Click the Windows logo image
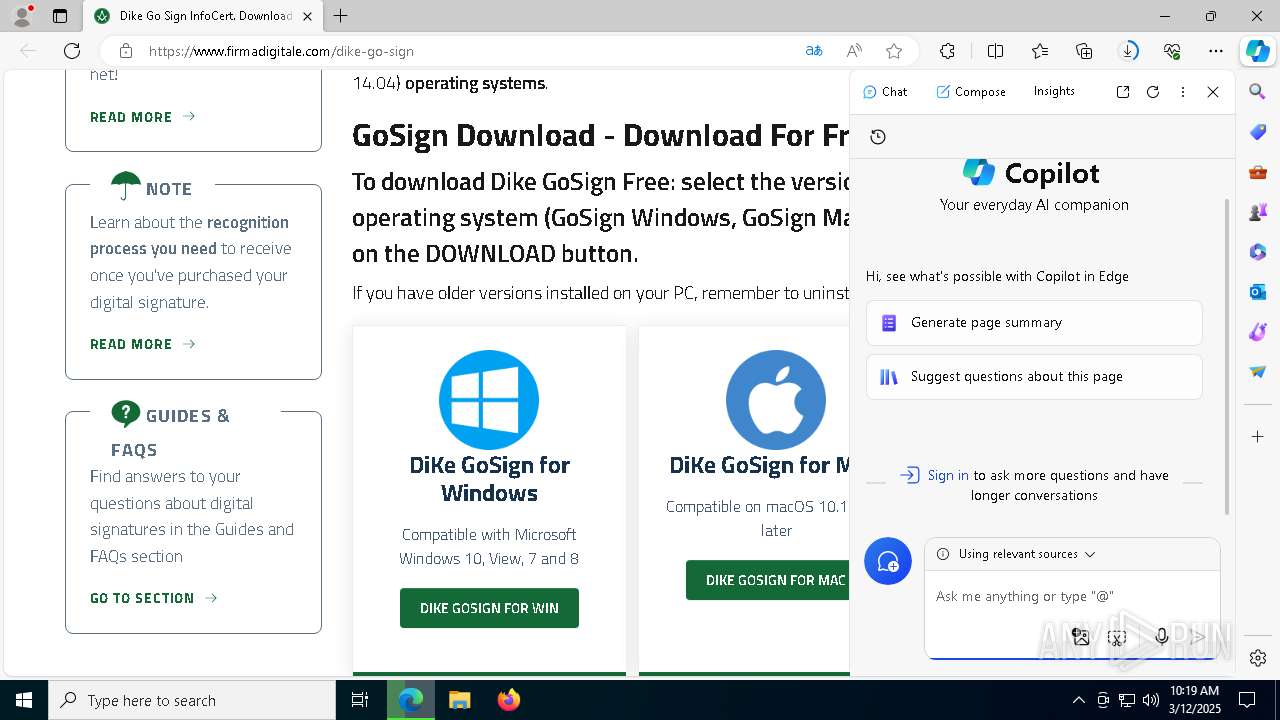This screenshot has width=1280, height=720. [x=489, y=400]
